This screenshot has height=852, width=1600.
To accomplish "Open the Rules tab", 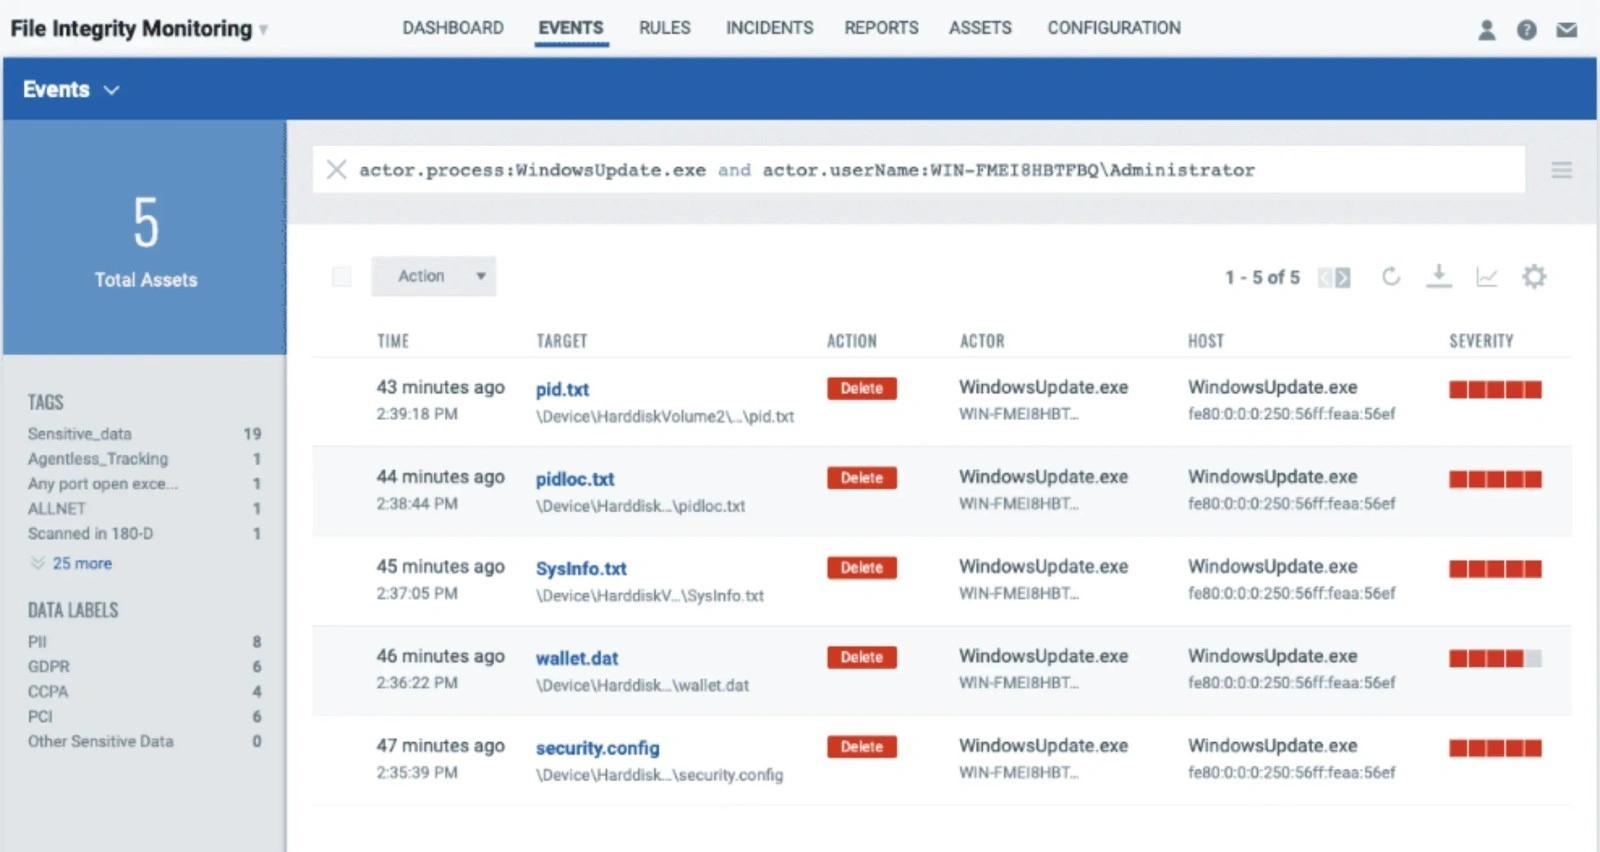I will (665, 28).
